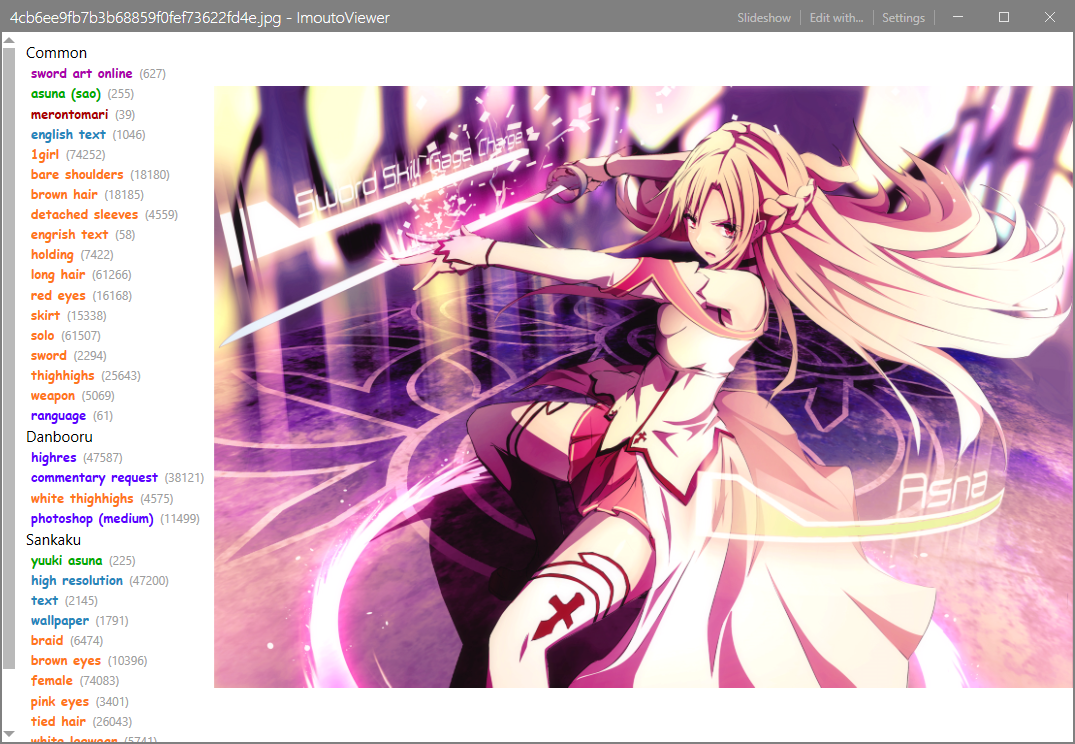1075x744 pixels.
Task: Select the 'highres' Danbooru tag
Action: (x=53, y=457)
